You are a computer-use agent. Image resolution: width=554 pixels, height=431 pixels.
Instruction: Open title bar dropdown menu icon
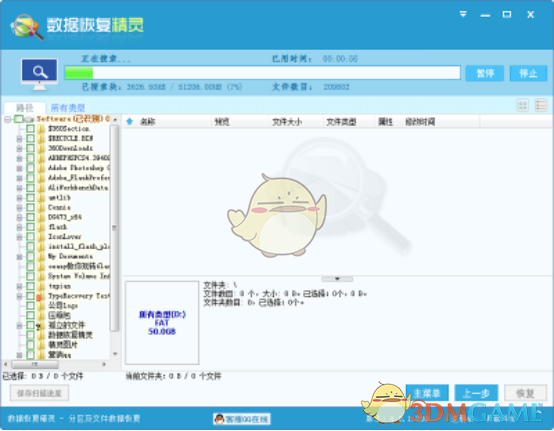463,14
